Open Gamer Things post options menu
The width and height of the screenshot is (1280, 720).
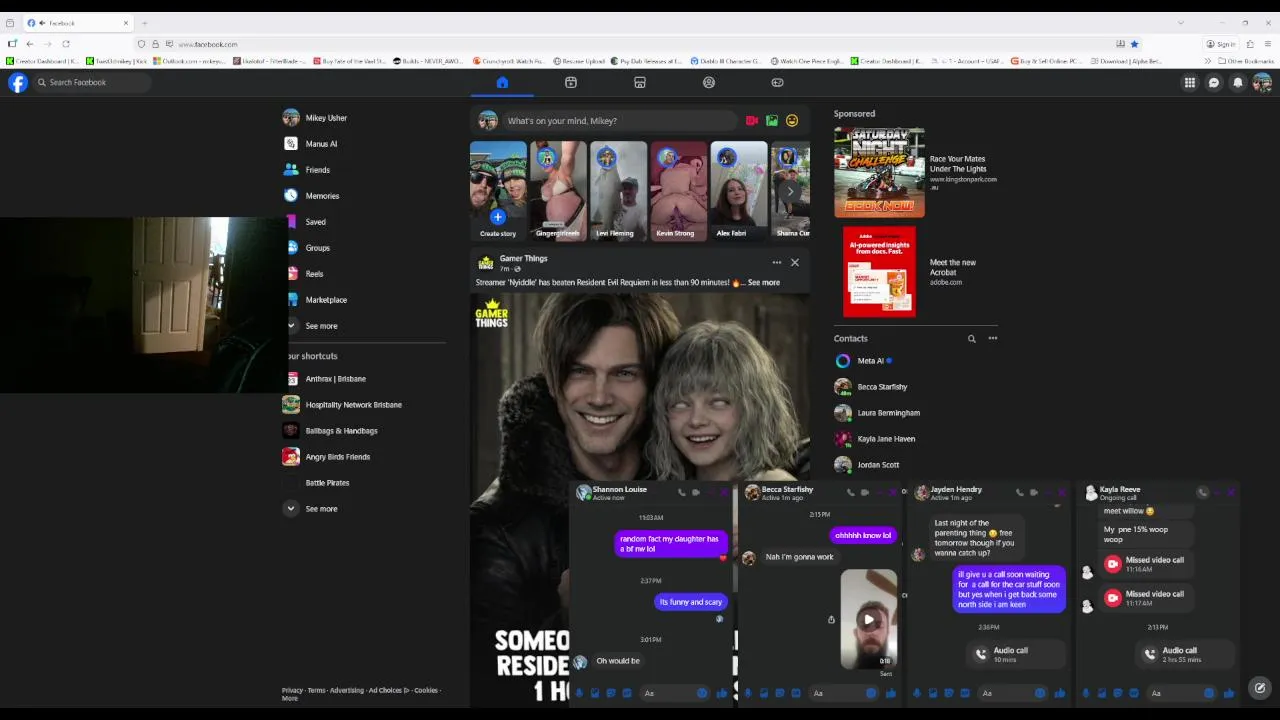click(x=776, y=263)
